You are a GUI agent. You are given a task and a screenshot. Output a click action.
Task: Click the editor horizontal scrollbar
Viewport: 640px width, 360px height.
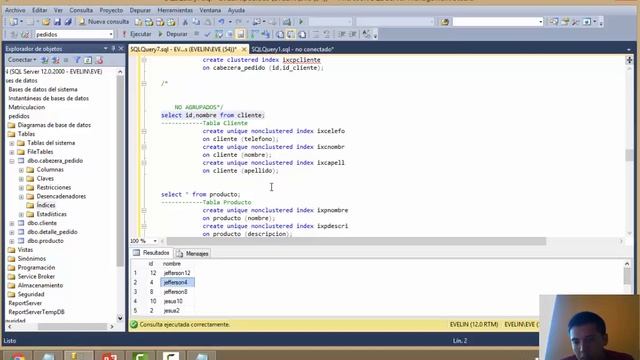click(x=356, y=241)
